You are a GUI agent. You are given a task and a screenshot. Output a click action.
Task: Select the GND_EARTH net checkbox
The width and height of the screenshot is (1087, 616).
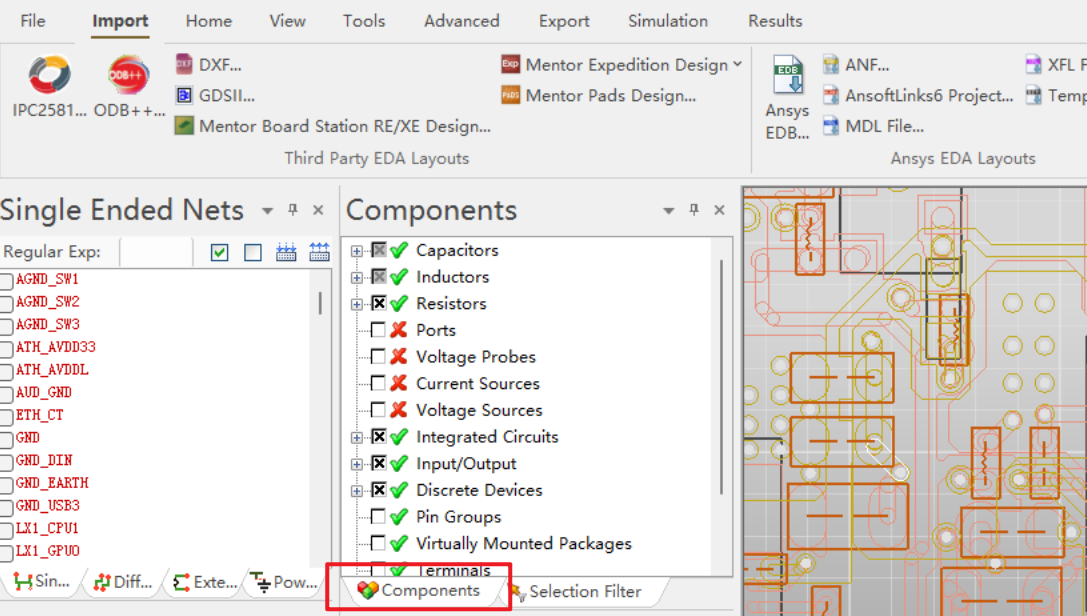pos(6,484)
